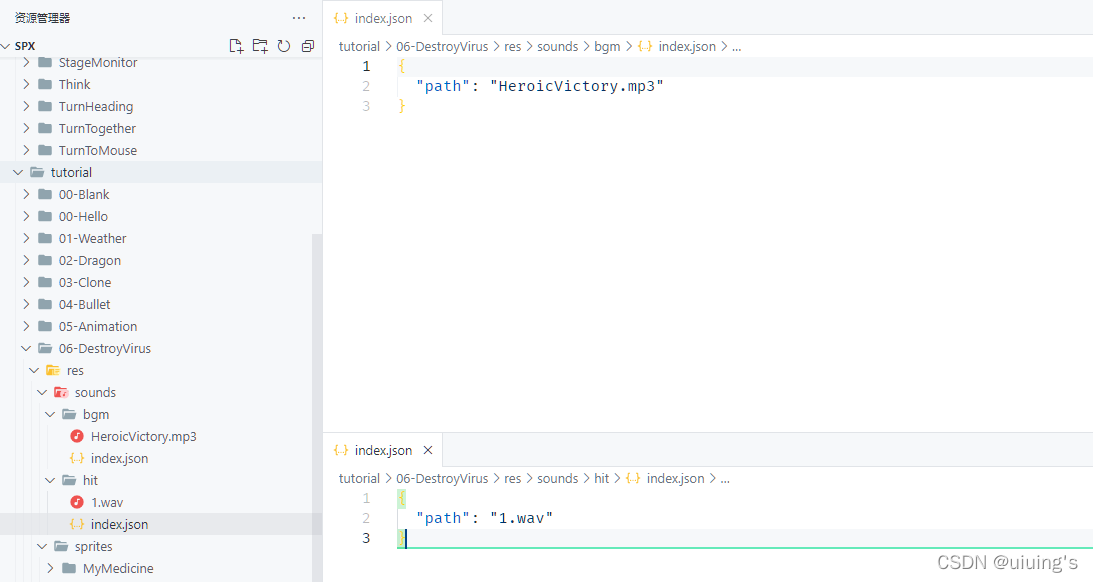
Task: Collapse the sounds folder
Action: [x=161, y=392]
